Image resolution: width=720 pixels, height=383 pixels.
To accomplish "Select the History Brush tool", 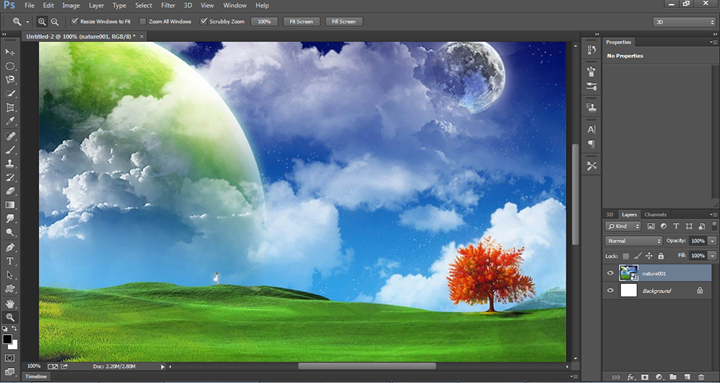I will 10,178.
